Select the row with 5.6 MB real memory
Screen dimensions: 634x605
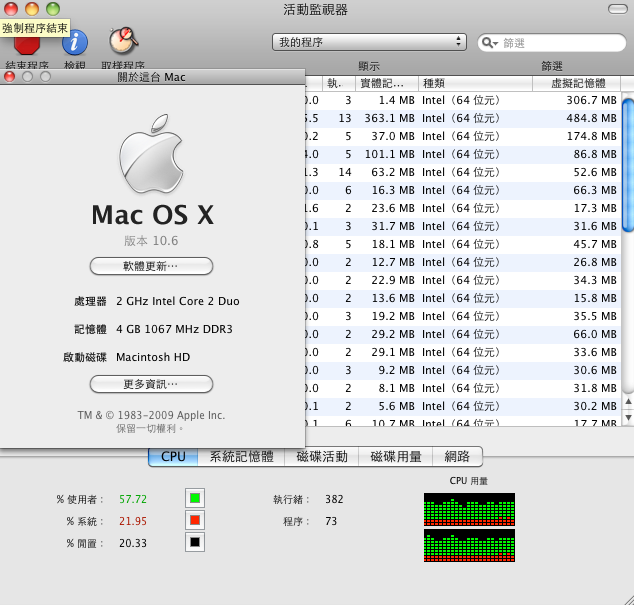pyautogui.click(x=463, y=406)
